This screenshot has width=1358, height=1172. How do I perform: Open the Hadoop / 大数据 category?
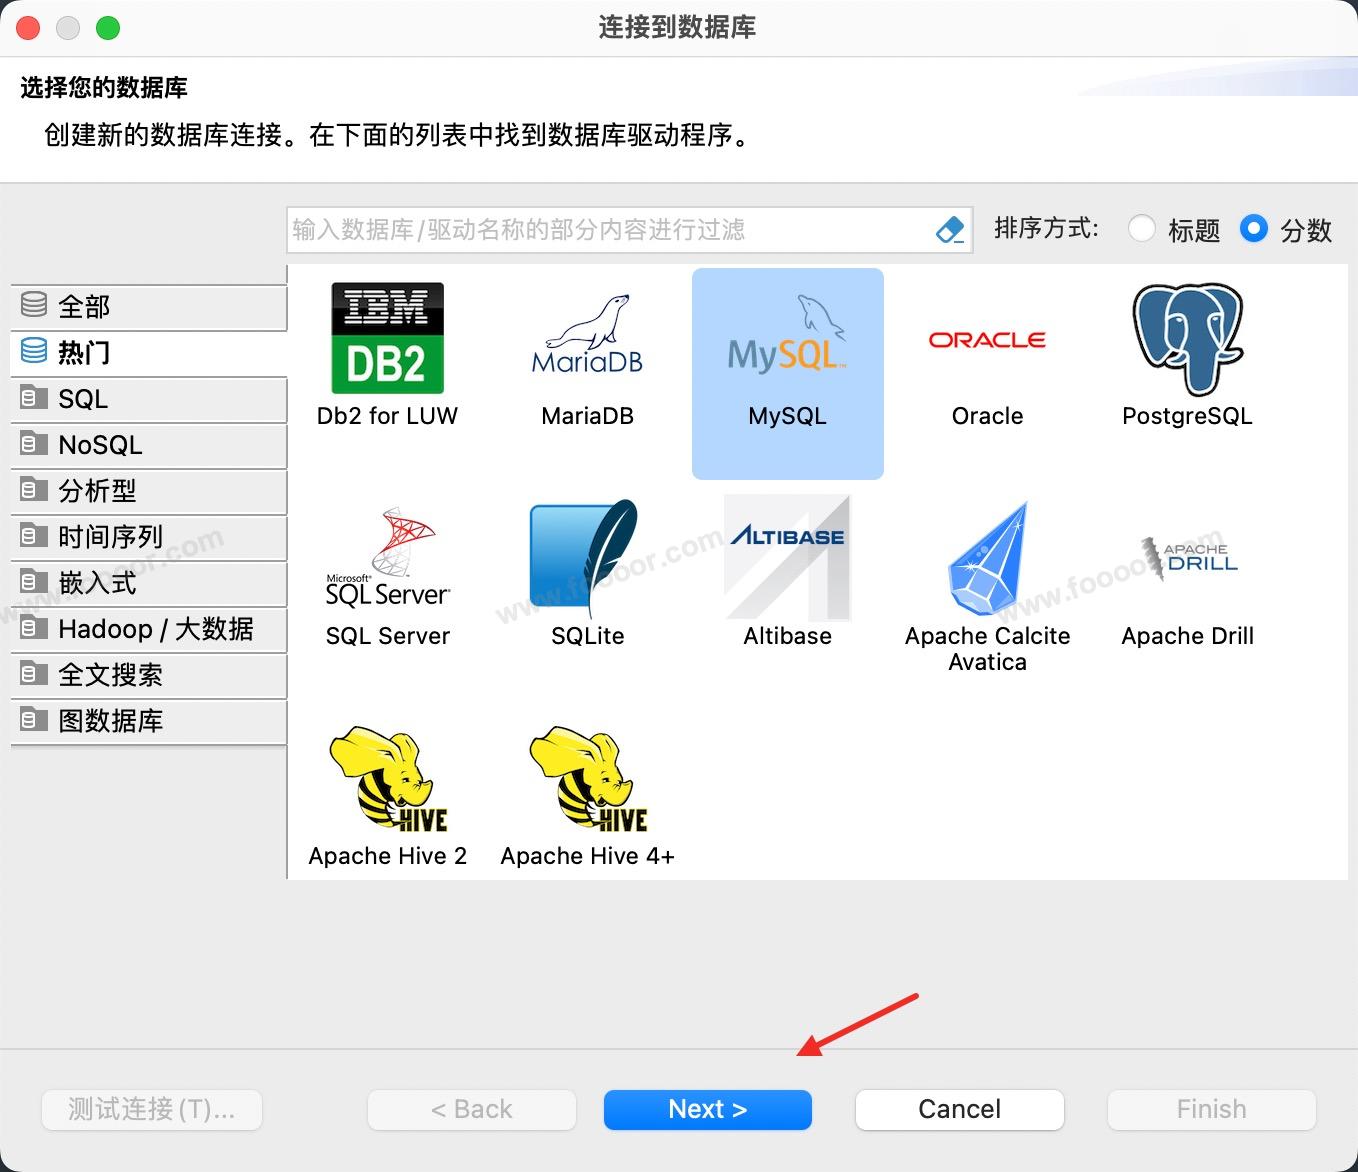150,629
